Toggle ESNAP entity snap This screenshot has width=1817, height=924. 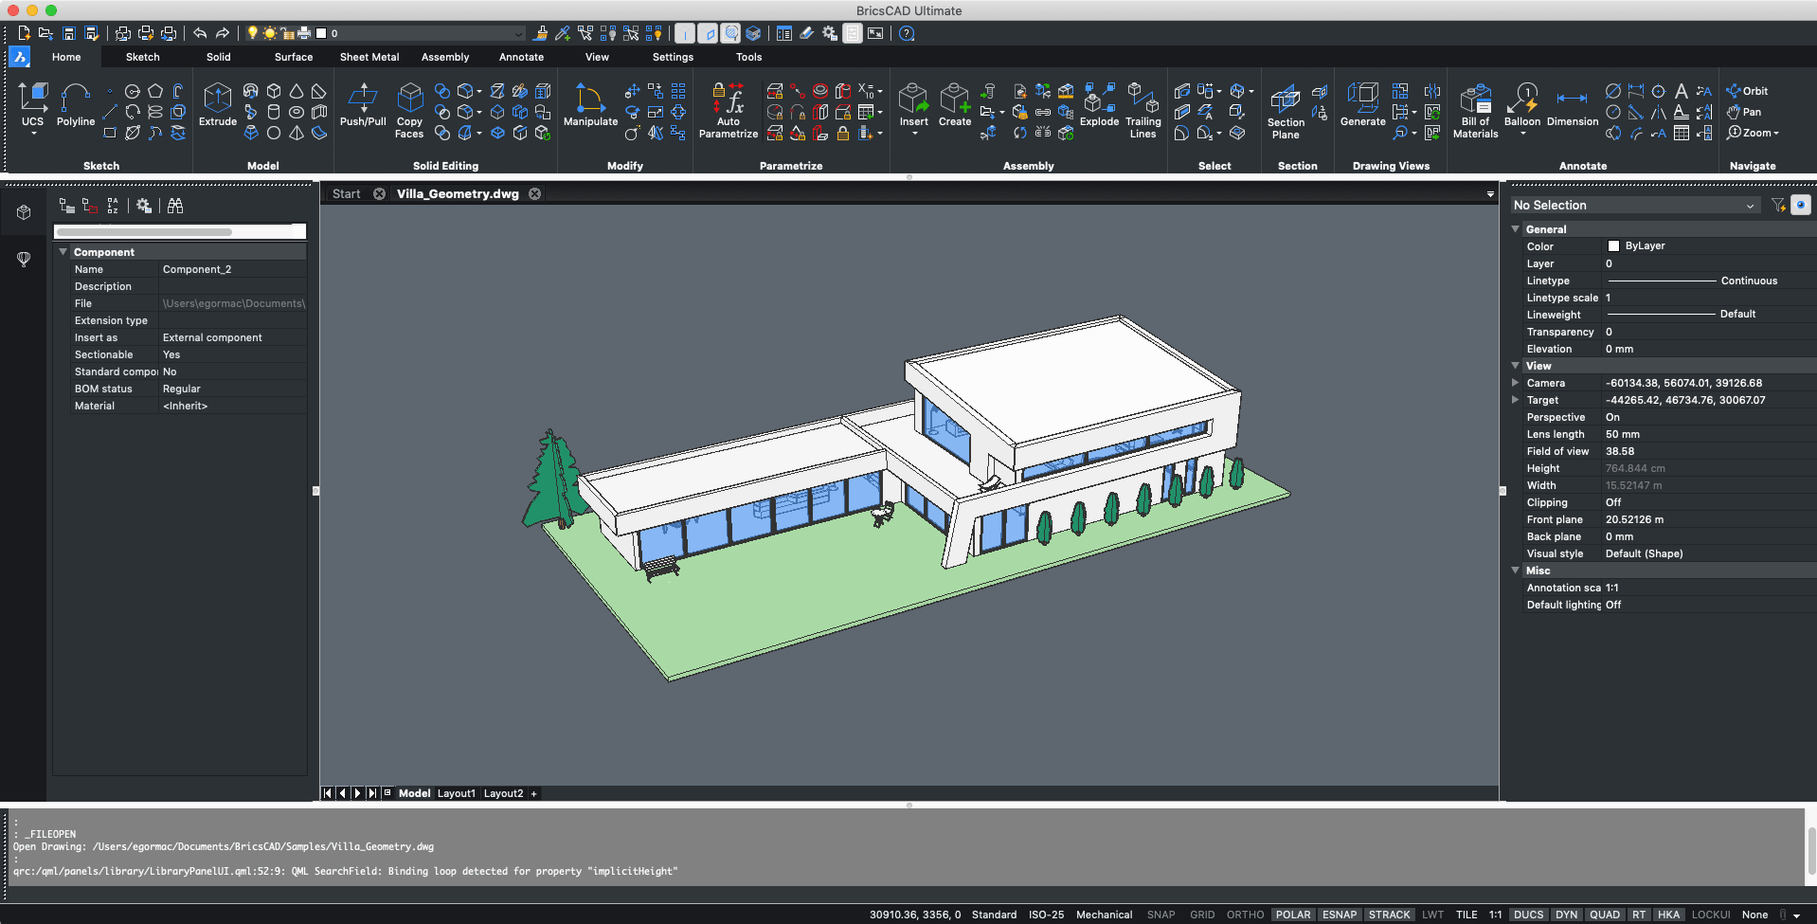(1339, 914)
